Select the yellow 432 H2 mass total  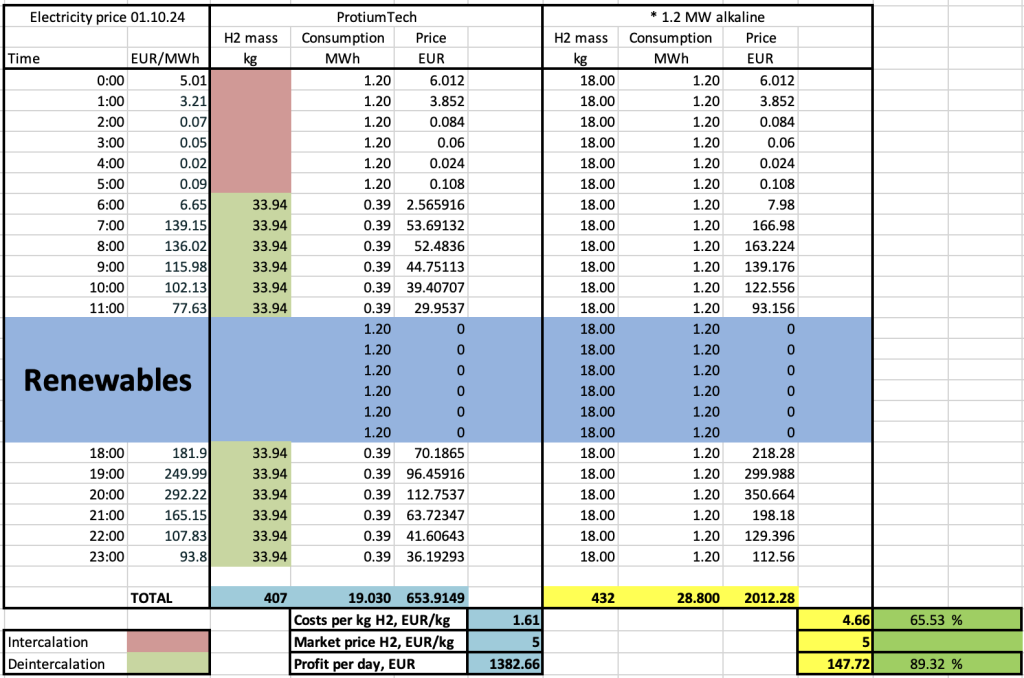click(x=581, y=598)
